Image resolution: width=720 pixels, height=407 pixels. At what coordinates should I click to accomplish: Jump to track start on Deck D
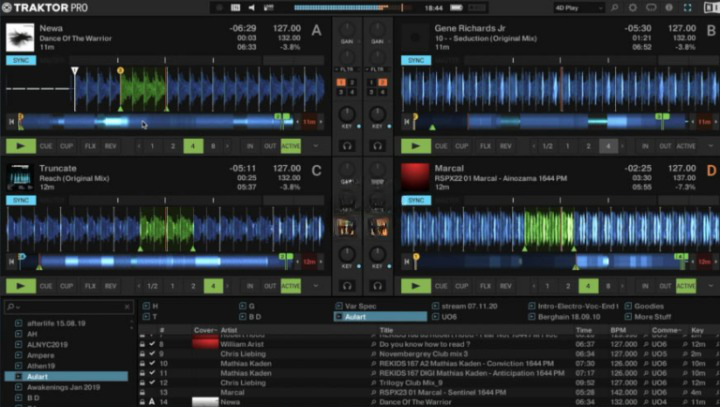click(x=406, y=262)
